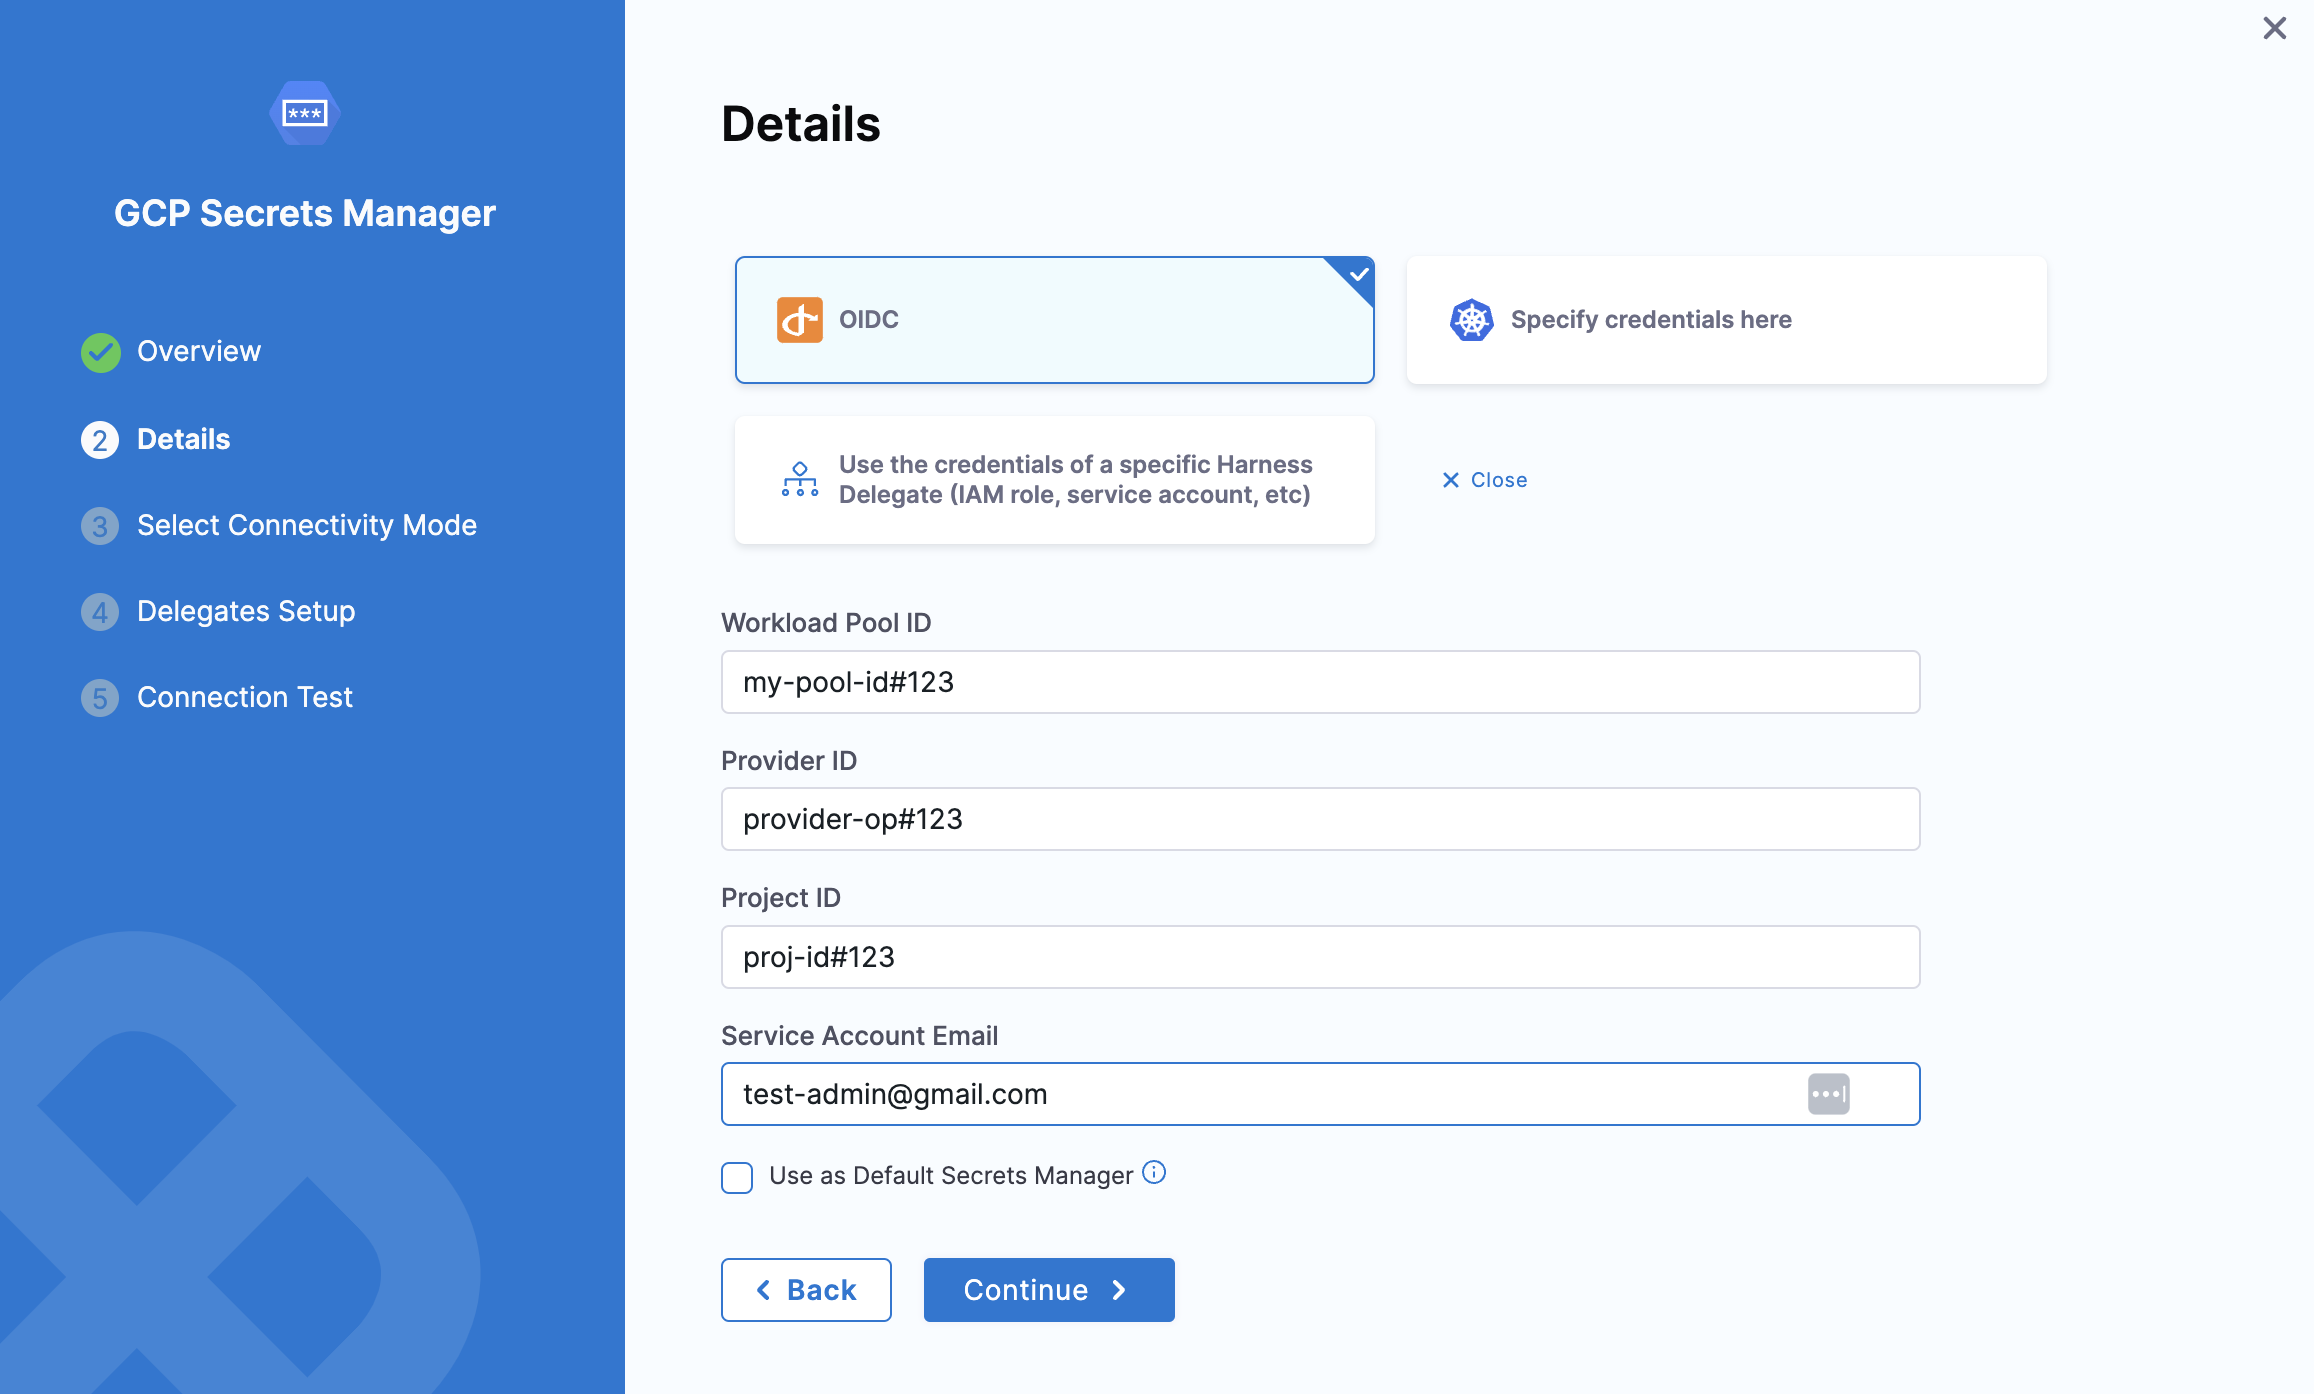Click the Back button
The width and height of the screenshot is (2314, 1394).
point(806,1290)
